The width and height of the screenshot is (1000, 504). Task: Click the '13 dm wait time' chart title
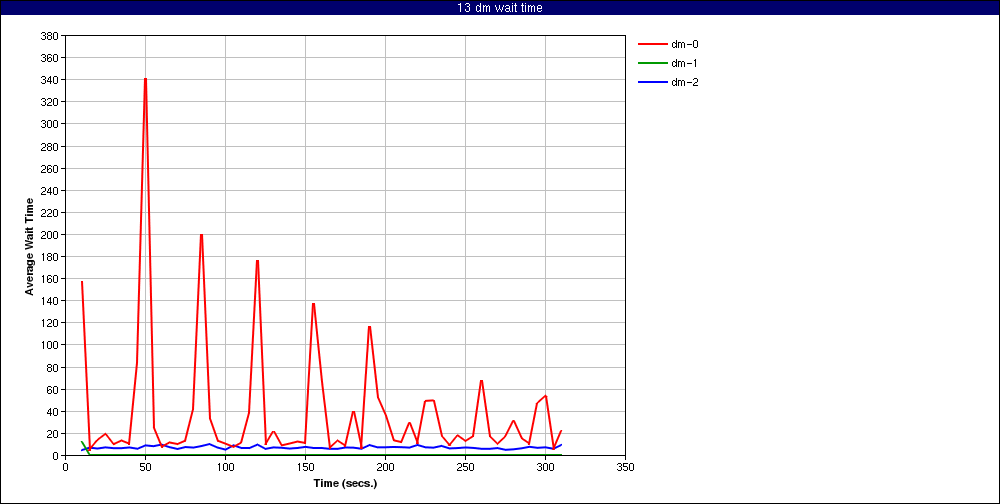pos(500,8)
